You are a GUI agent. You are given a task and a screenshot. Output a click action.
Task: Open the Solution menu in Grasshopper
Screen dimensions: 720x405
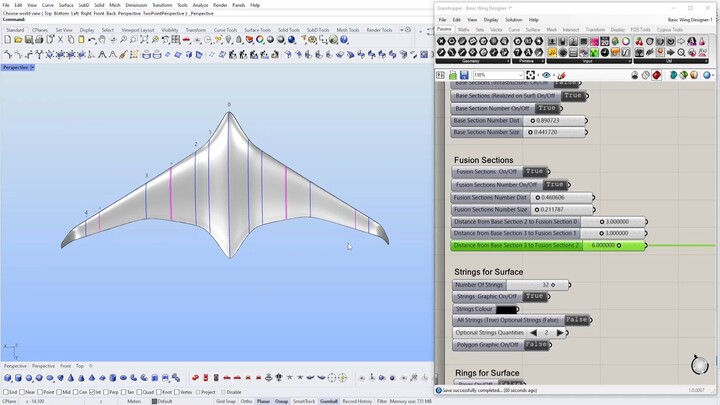pyautogui.click(x=513, y=19)
